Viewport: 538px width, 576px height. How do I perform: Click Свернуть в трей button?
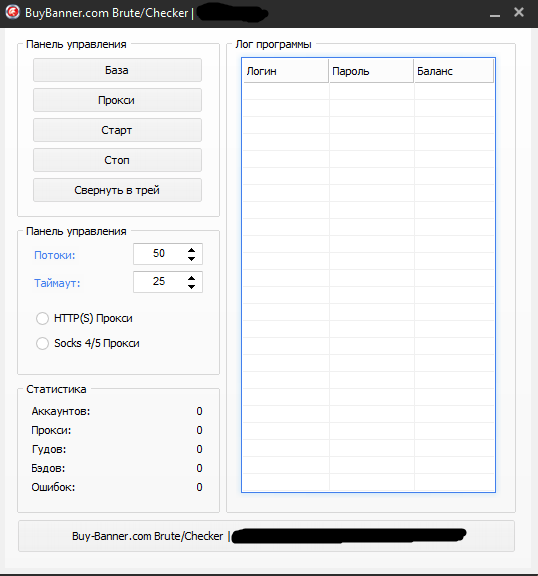[117, 190]
